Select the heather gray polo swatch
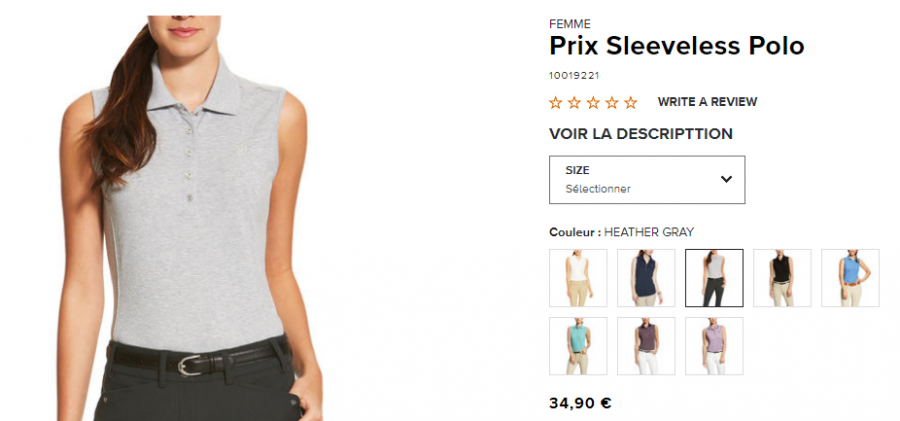Viewport: 900px width, 421px height. click(714, 278)
